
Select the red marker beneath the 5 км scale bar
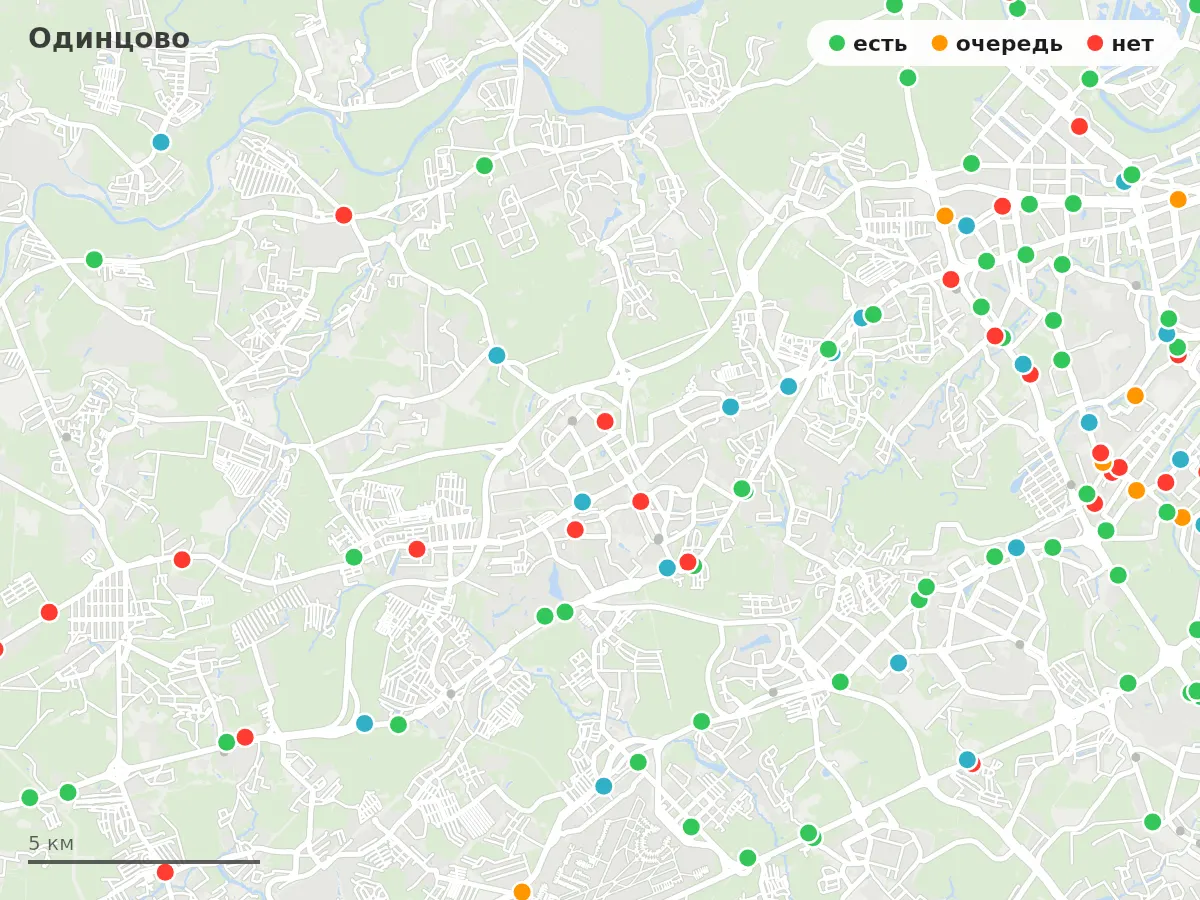[165, 872]
